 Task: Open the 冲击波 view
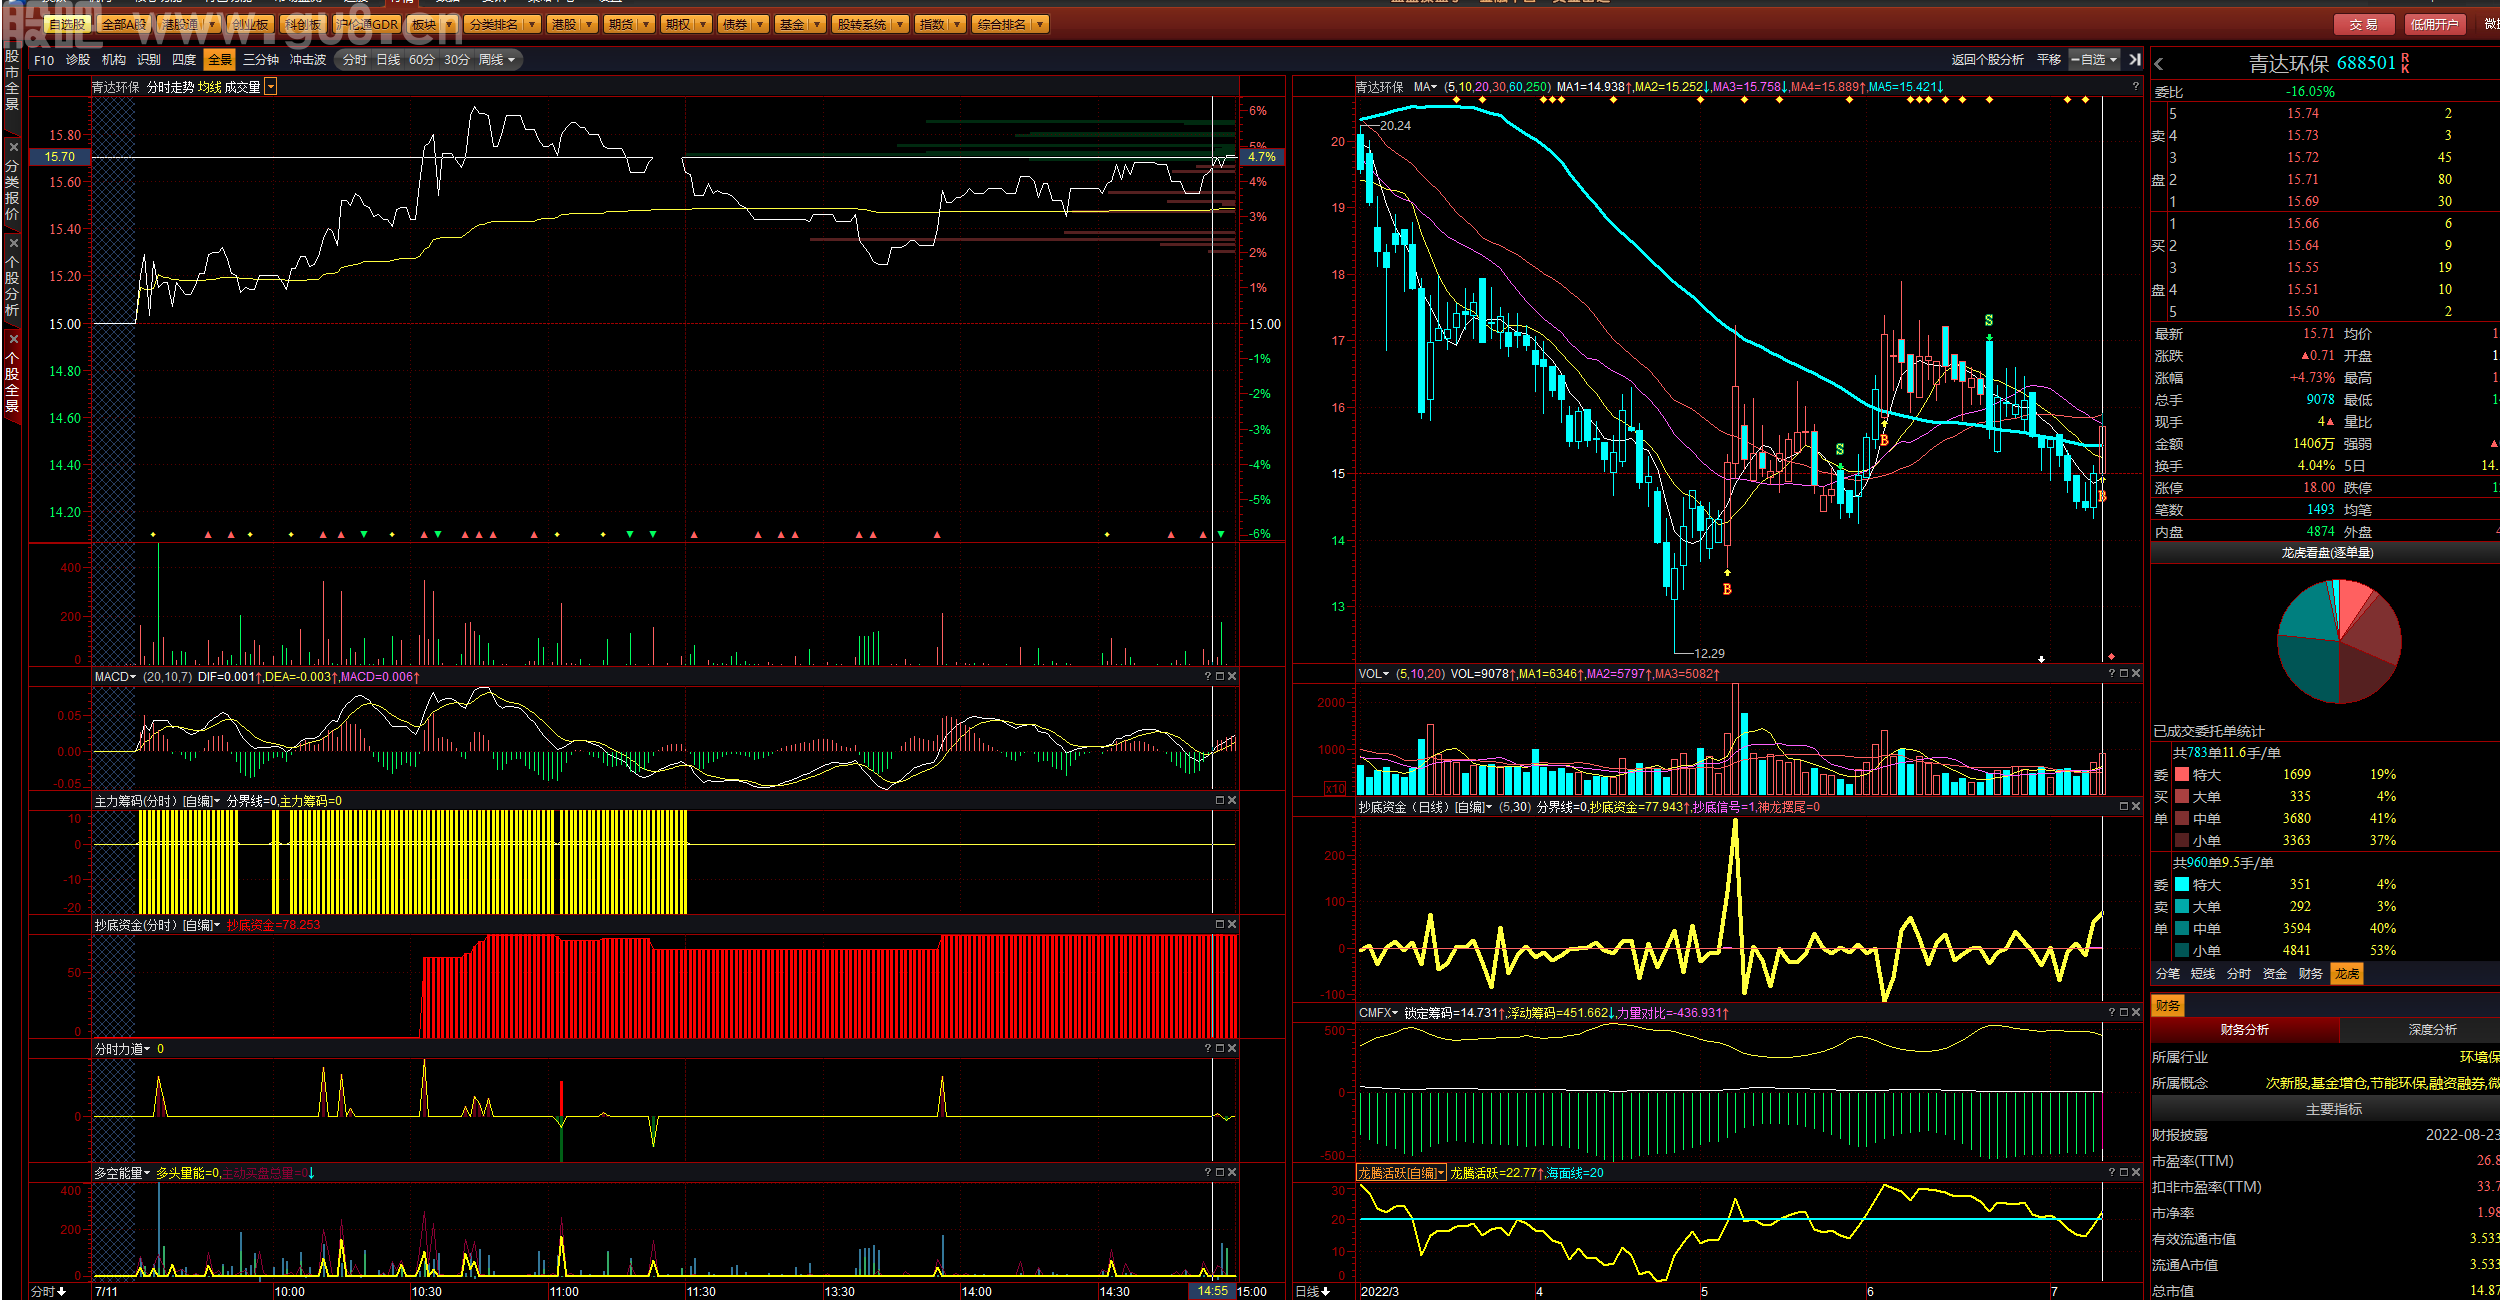pyautogui.click(x=308, y=60)
